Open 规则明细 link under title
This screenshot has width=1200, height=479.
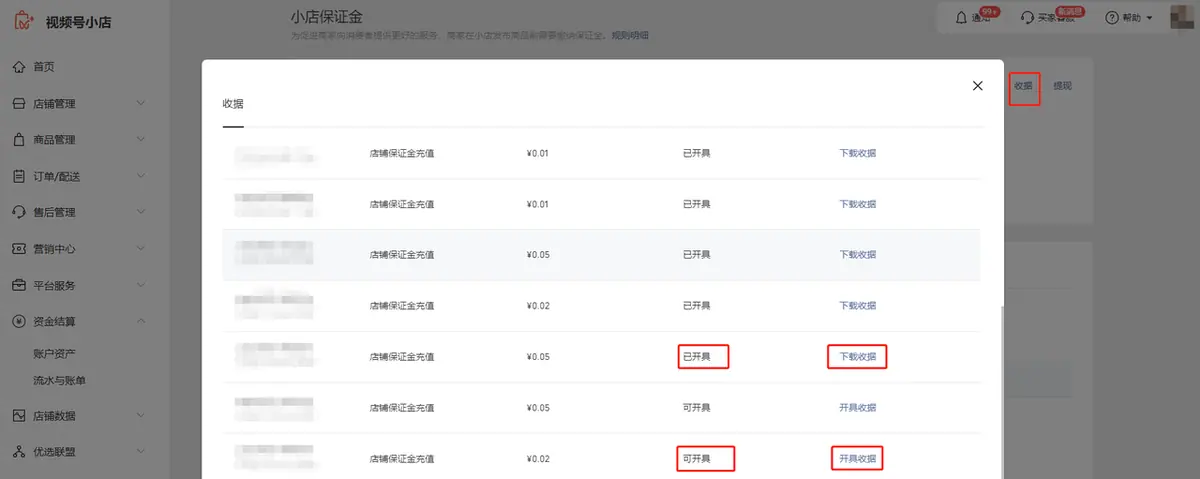[x=630, y=36]
